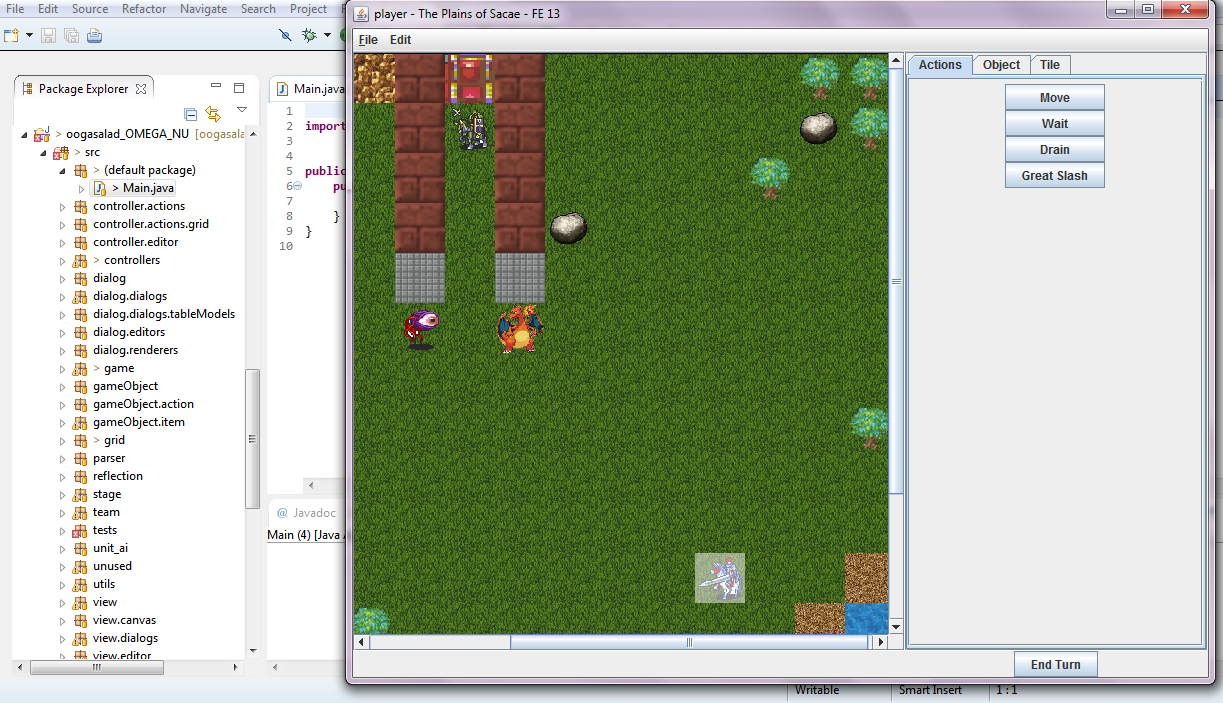Click the Wait action button

pos(1055,124)
